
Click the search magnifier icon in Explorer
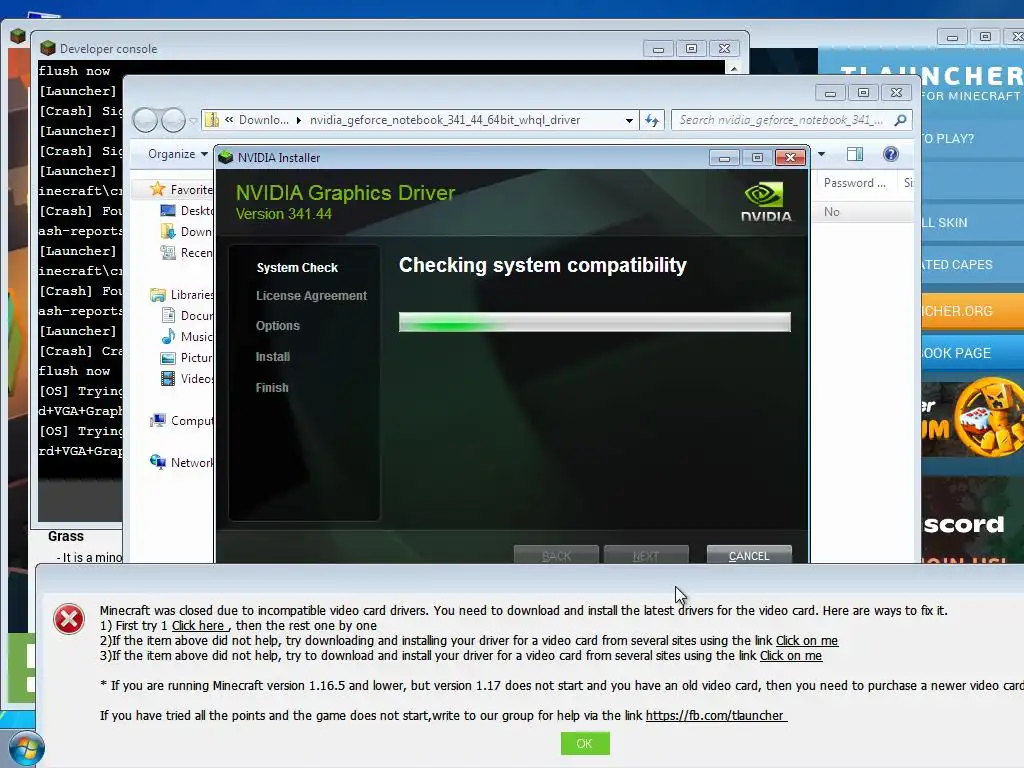pyautogui.click(x=901, y=120)
